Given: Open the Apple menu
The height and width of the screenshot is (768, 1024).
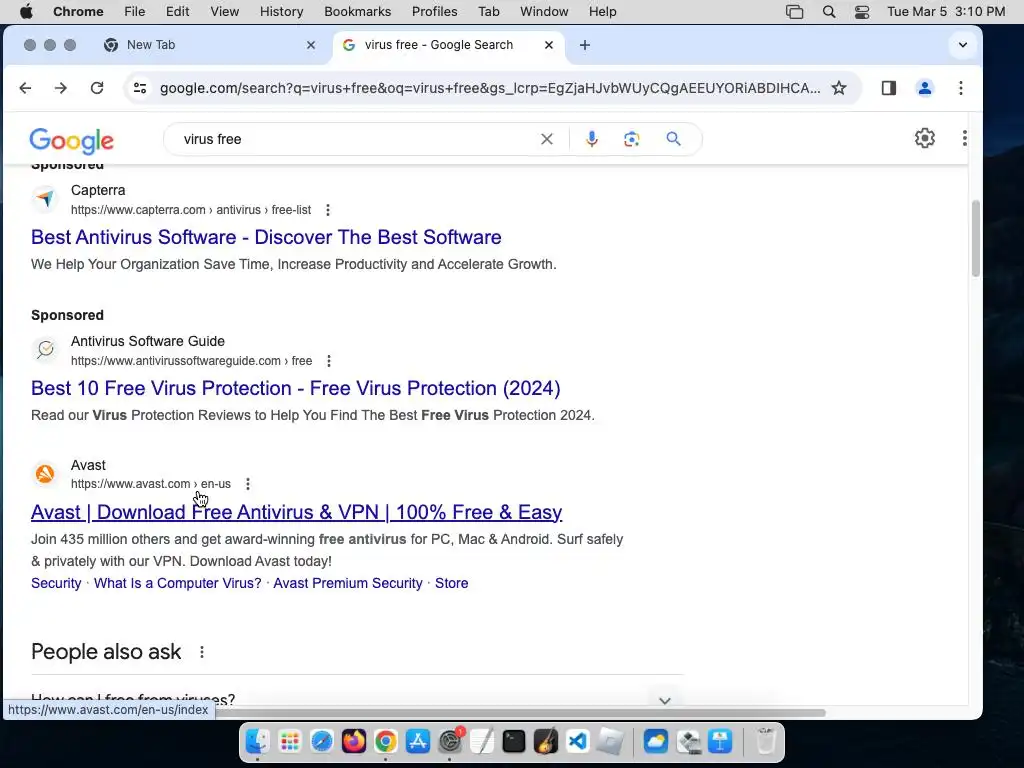Looking at the screenshot, I should (26, 12).
